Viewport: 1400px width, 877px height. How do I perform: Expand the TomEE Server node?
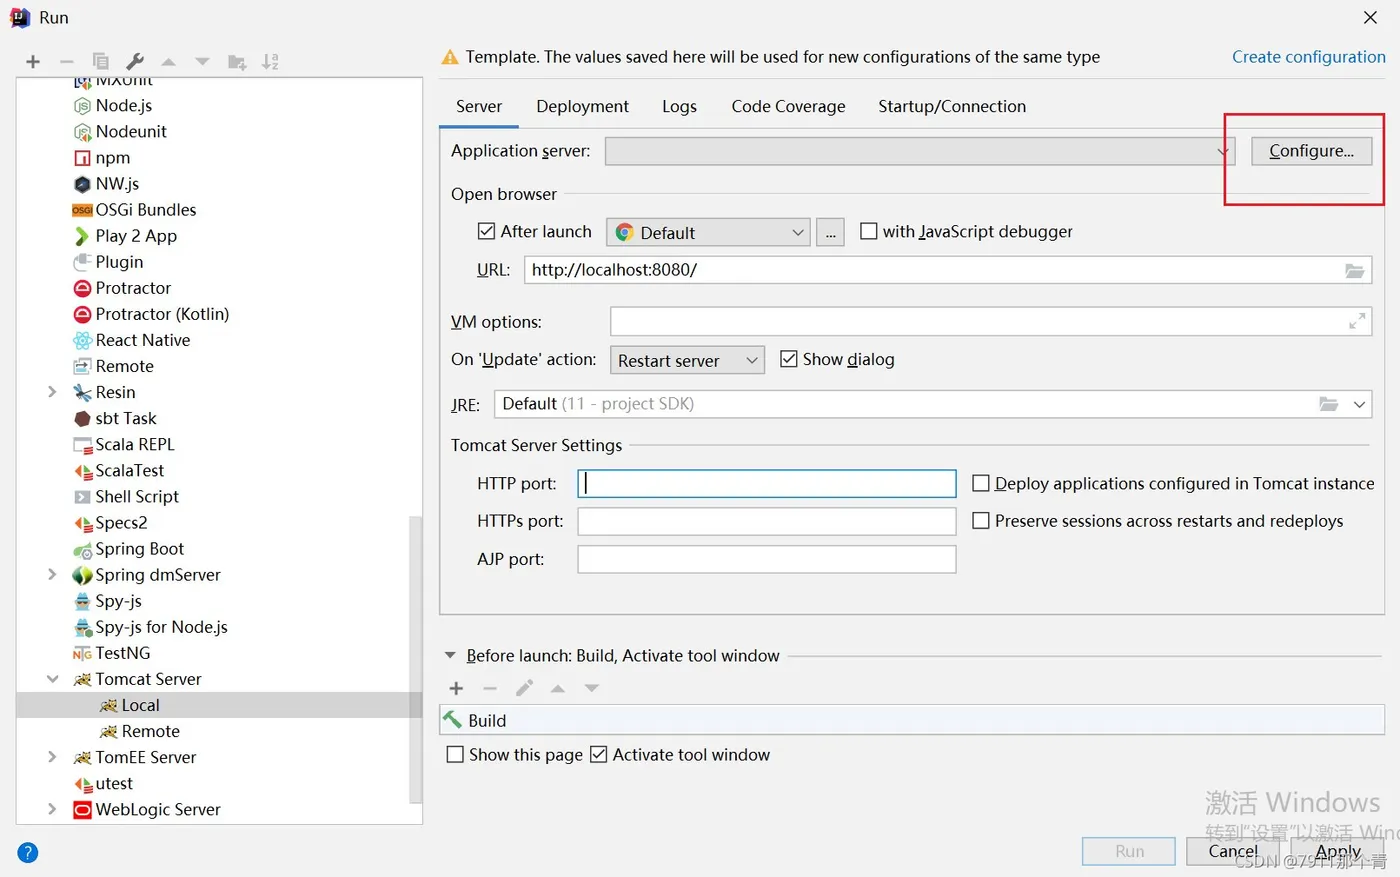[52, 757]
